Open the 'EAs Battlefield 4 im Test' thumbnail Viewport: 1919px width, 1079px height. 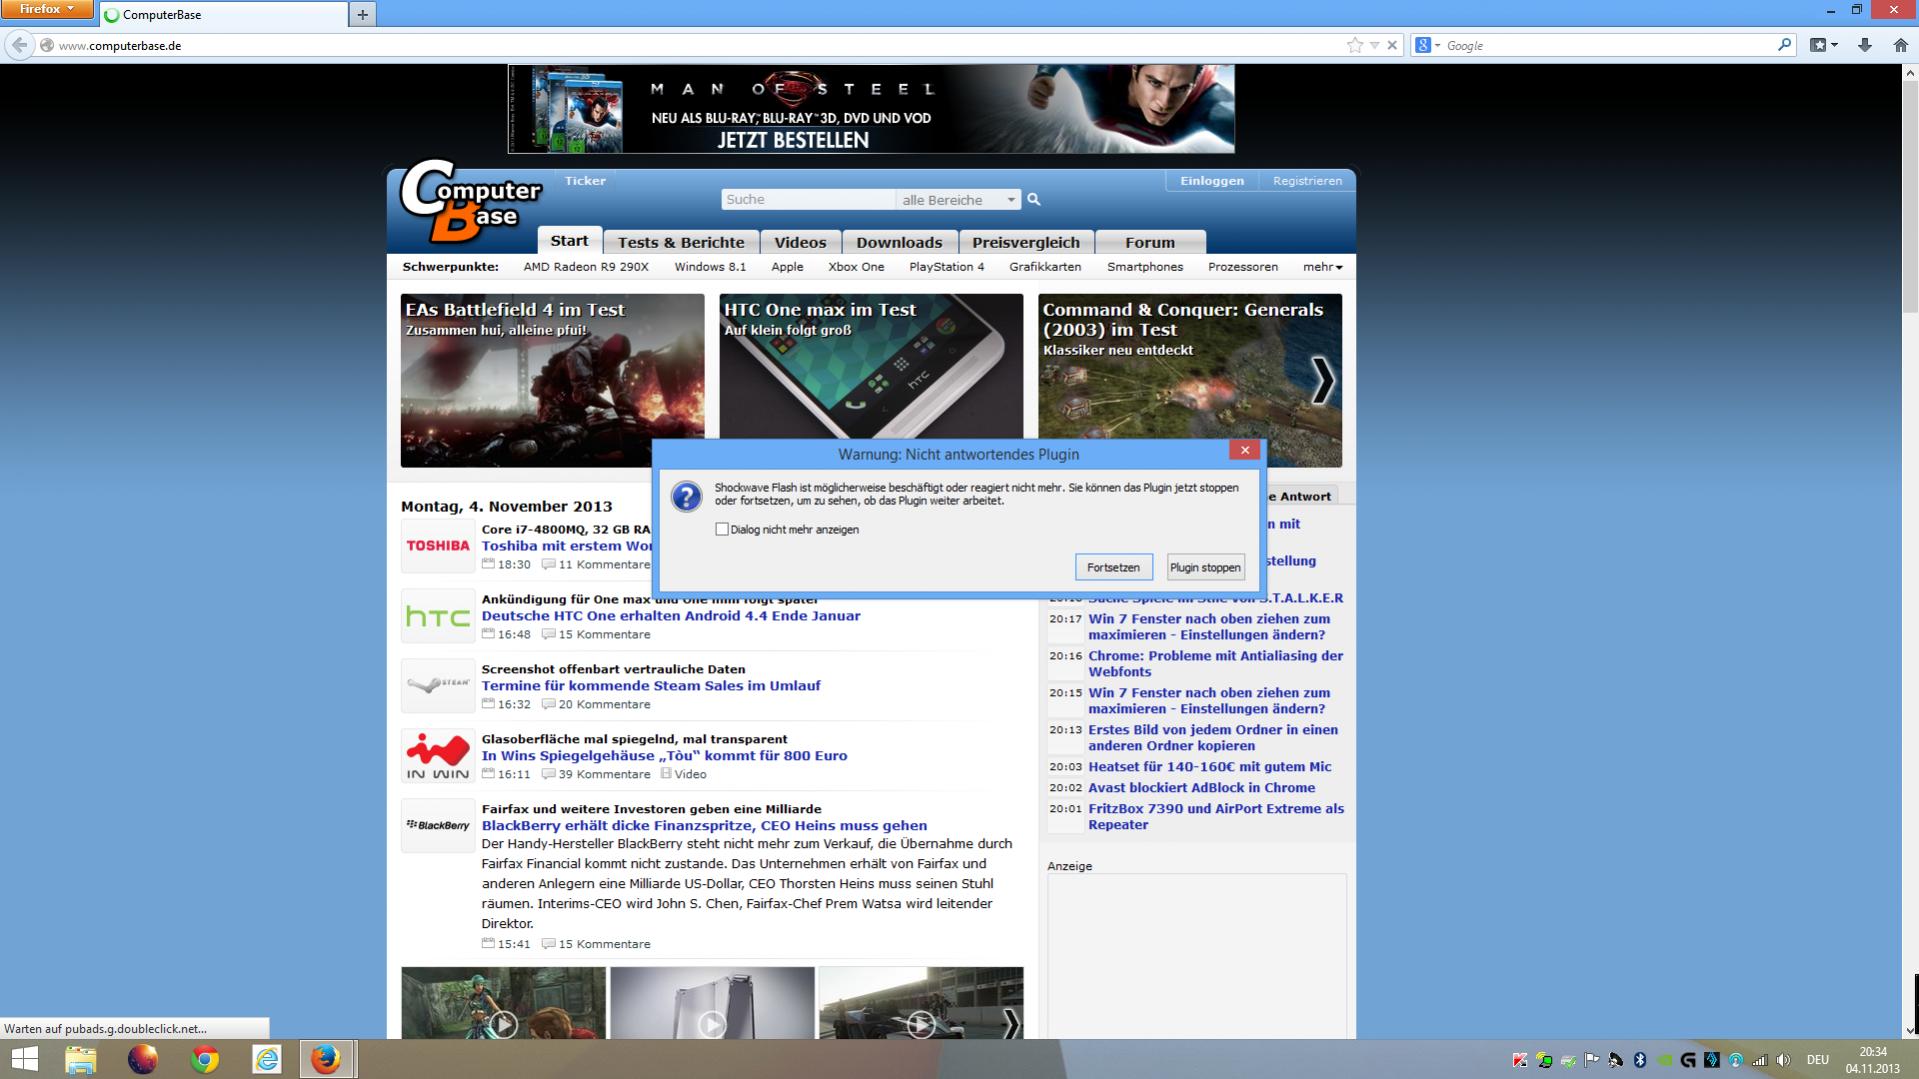tap(552, 380)
